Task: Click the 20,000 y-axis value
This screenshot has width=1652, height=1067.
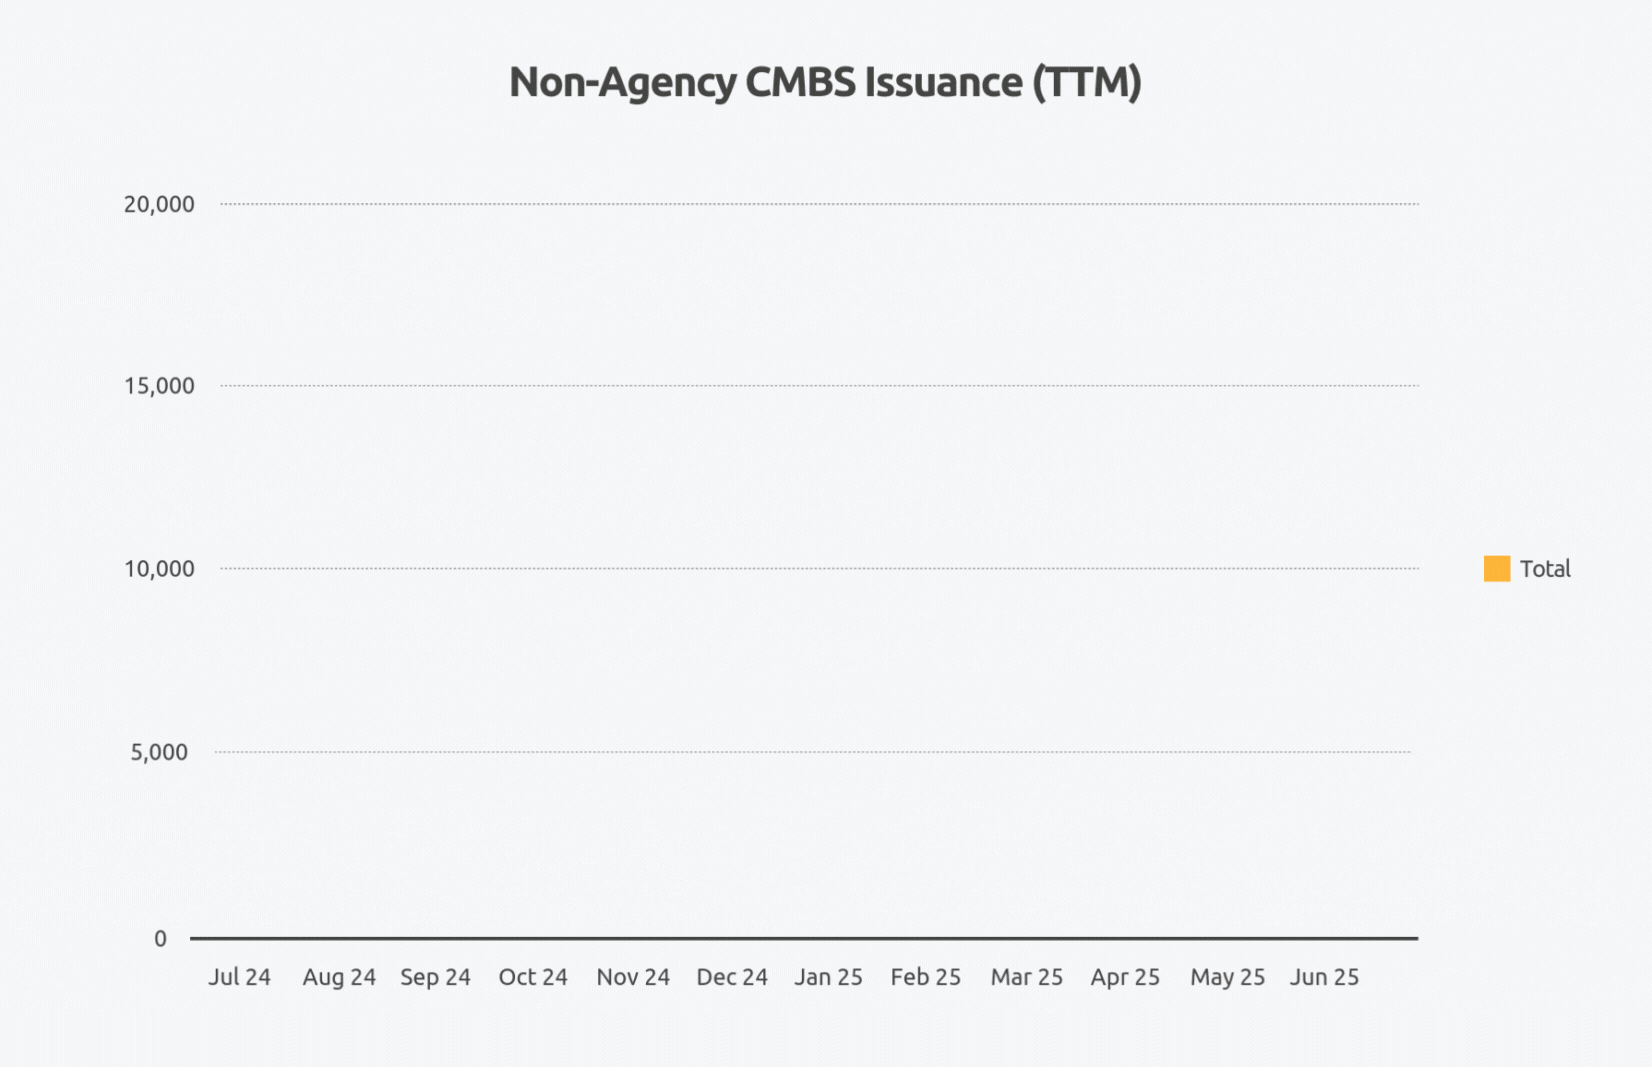Action: (159, 205)
